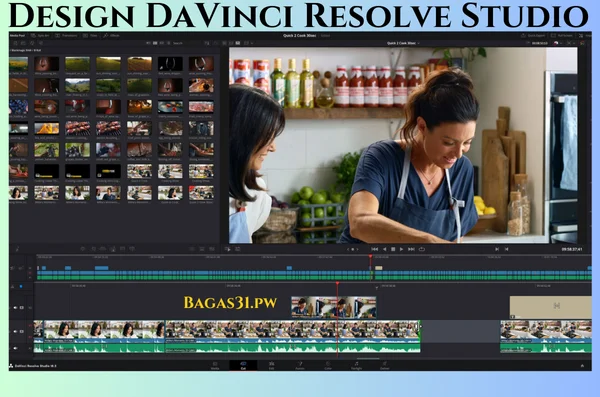Click the Place on Top icon
The height and width of the screenshot is (397, 600).
pos(122,249)
